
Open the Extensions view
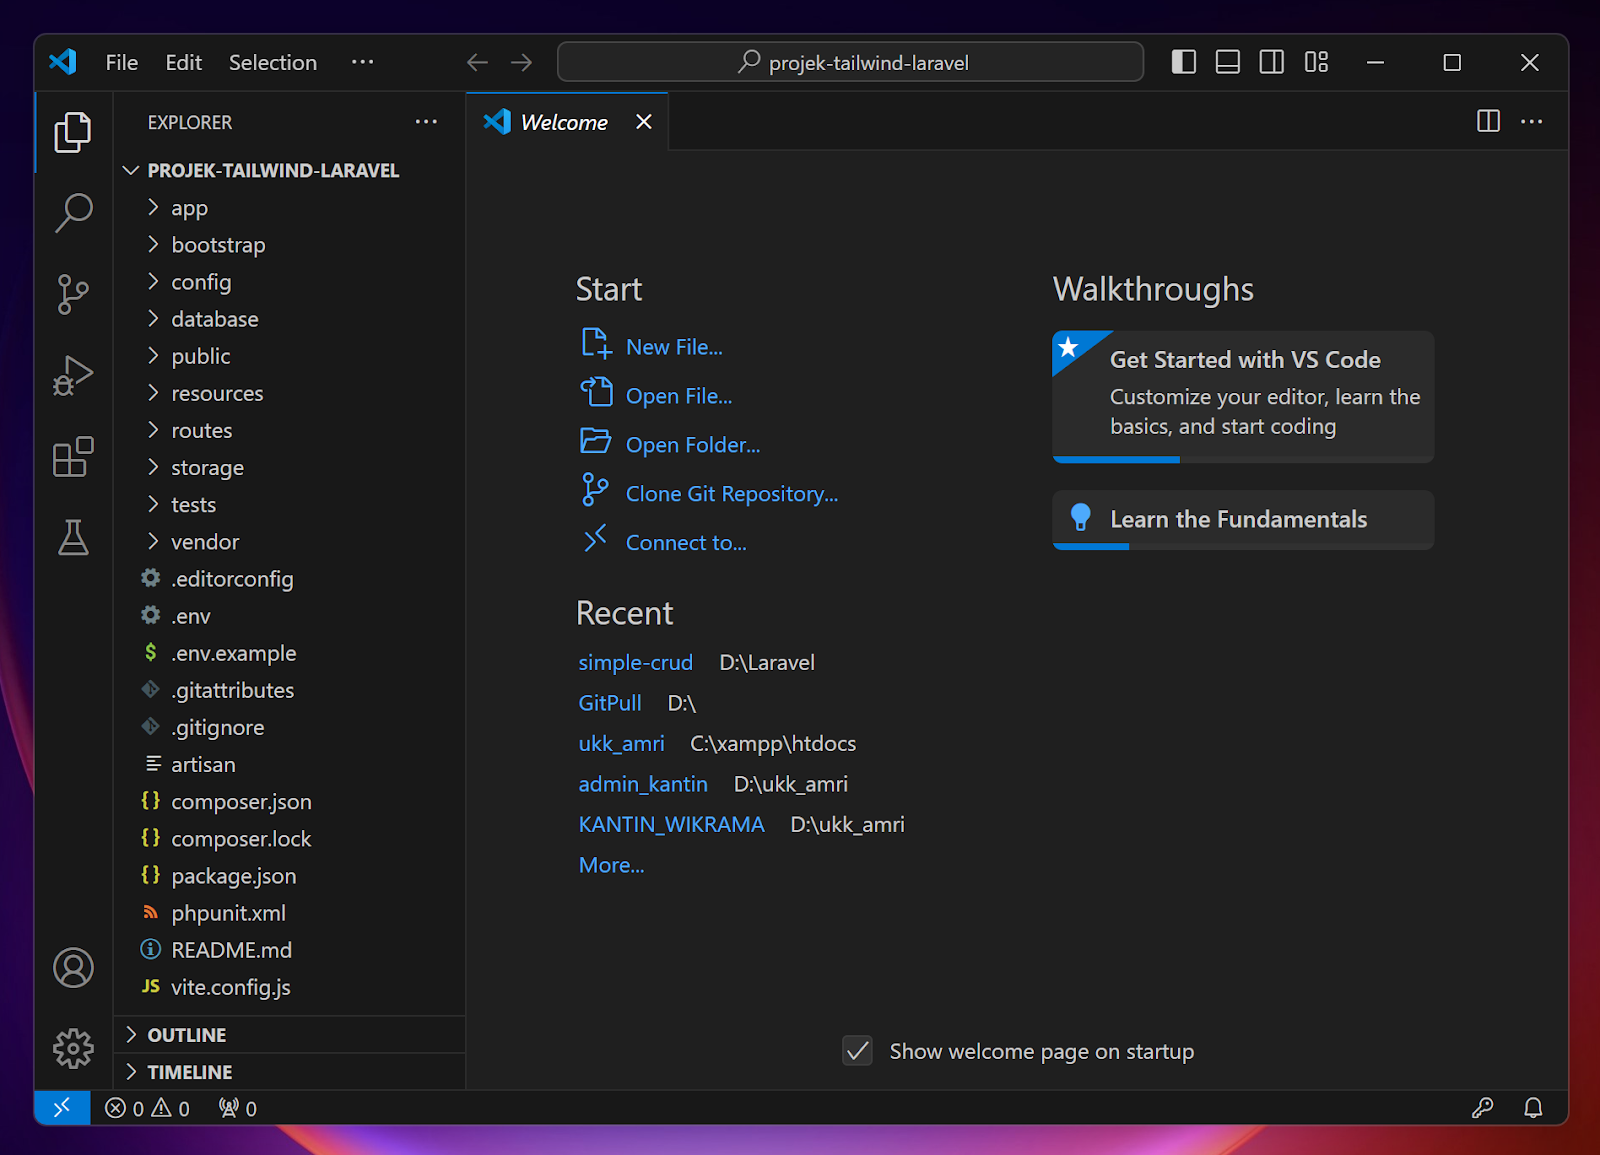[73, 457]
